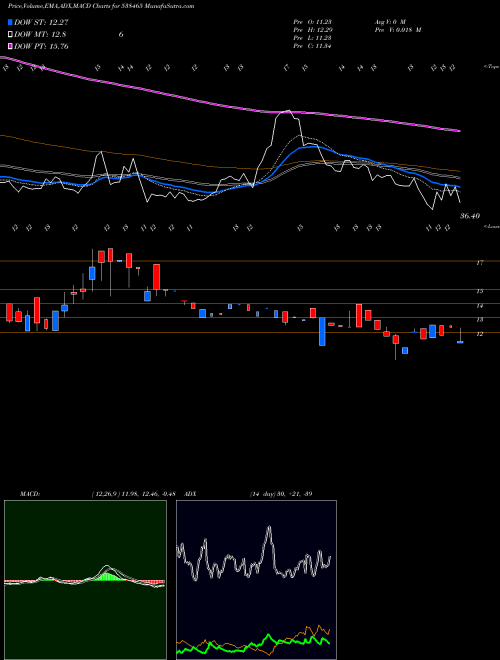Click the blue DOW ST legend swatch
The width and height of the screenshot is (500, 660).
(10, 22)
